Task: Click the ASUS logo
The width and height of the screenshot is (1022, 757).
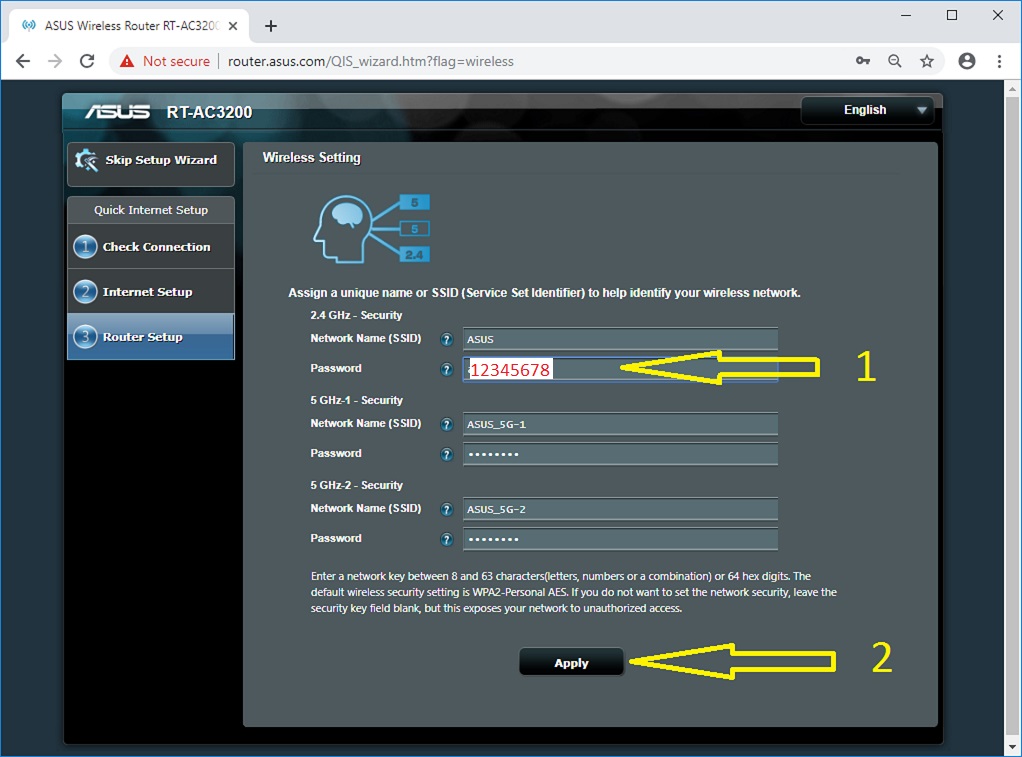Action: tap(117, 112)
